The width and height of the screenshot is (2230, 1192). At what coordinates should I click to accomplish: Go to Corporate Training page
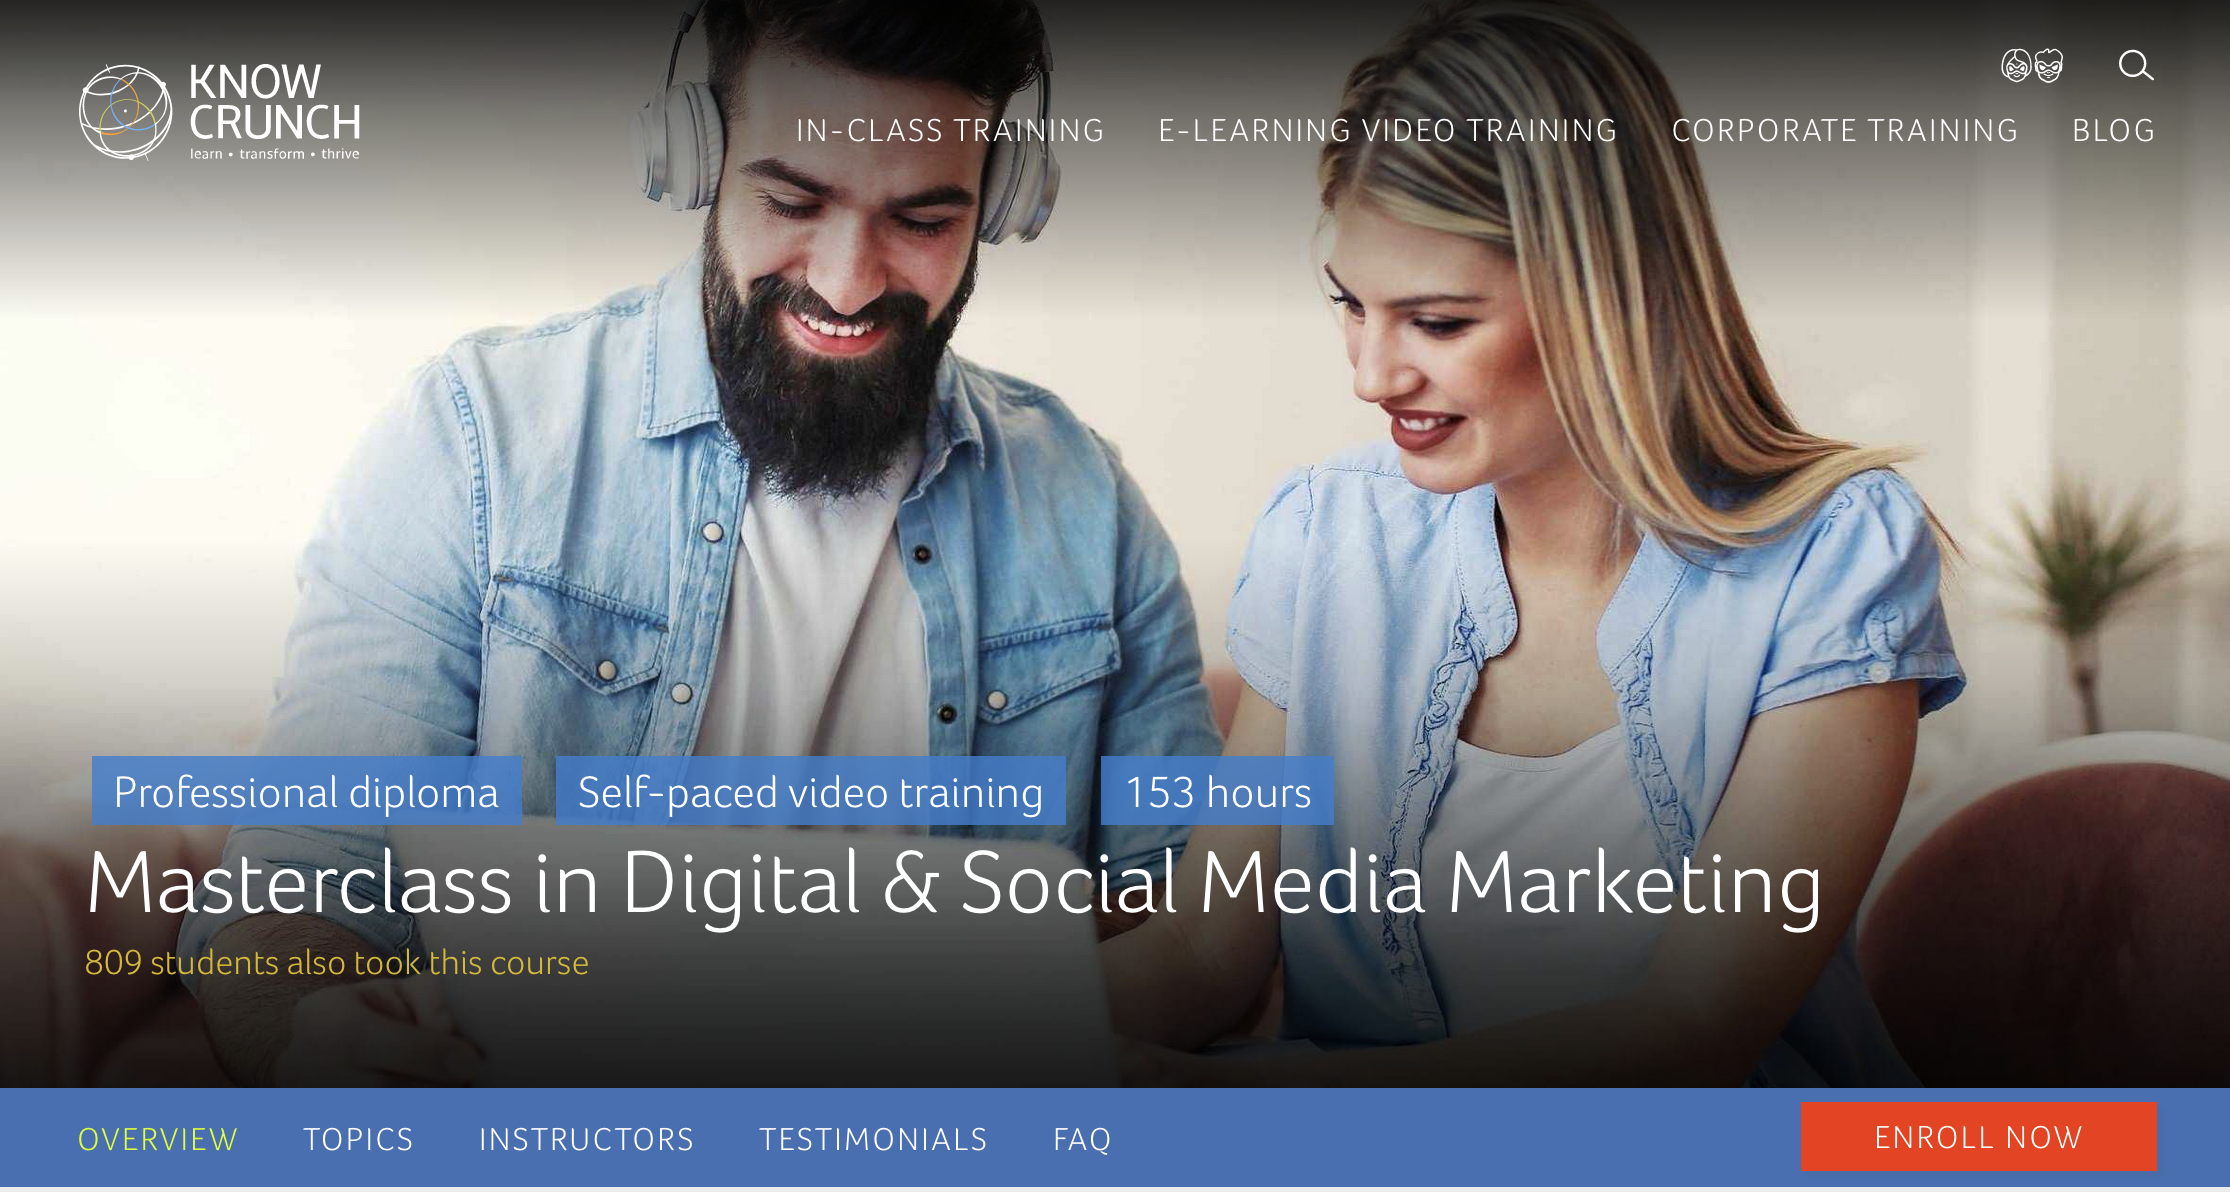pos(1844,131)
